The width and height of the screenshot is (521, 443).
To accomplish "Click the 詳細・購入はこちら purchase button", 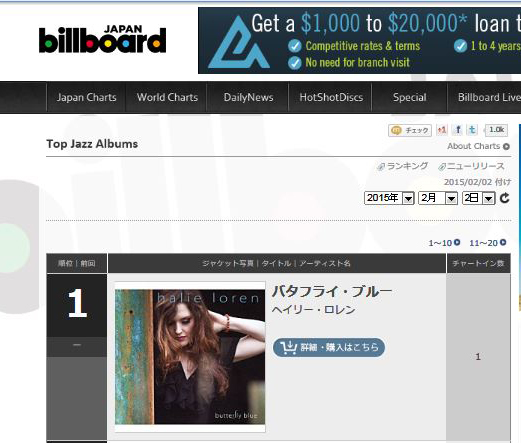I will (x=329, y=347).
